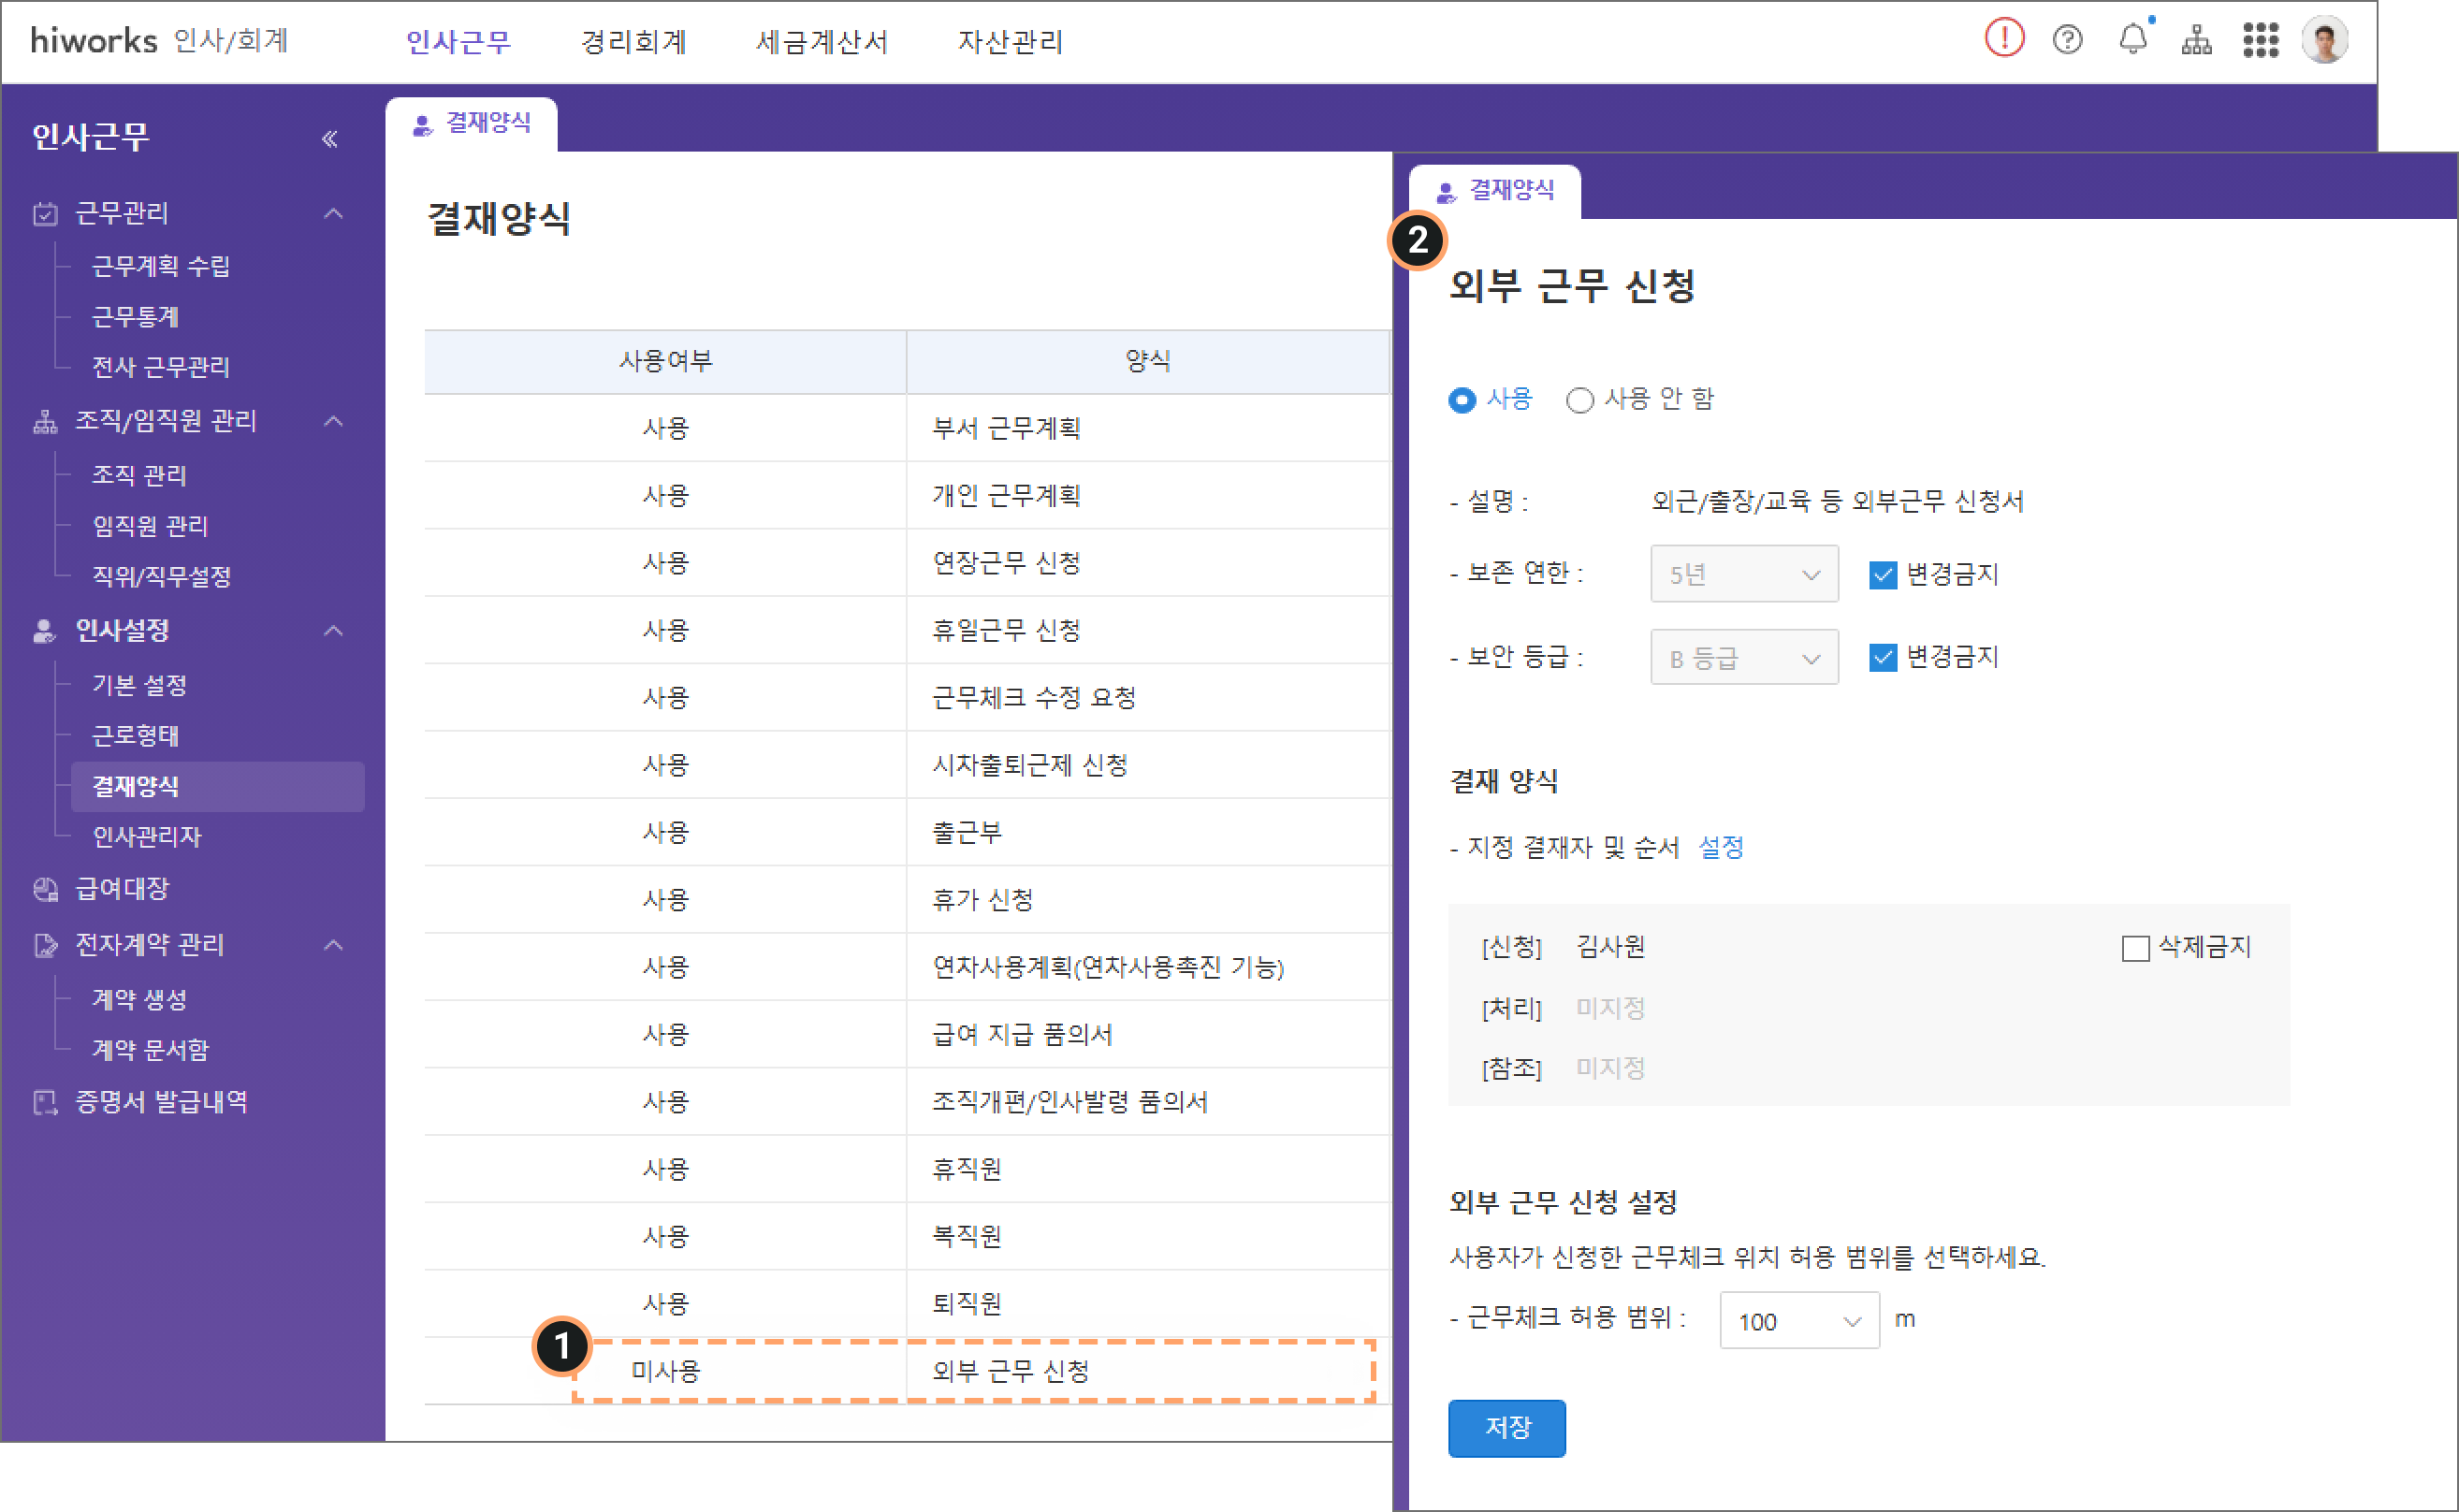2459x1512 pixels.
Task: Uncheck 변경금지 next to 보존 연한
Action: [1882, 575]
